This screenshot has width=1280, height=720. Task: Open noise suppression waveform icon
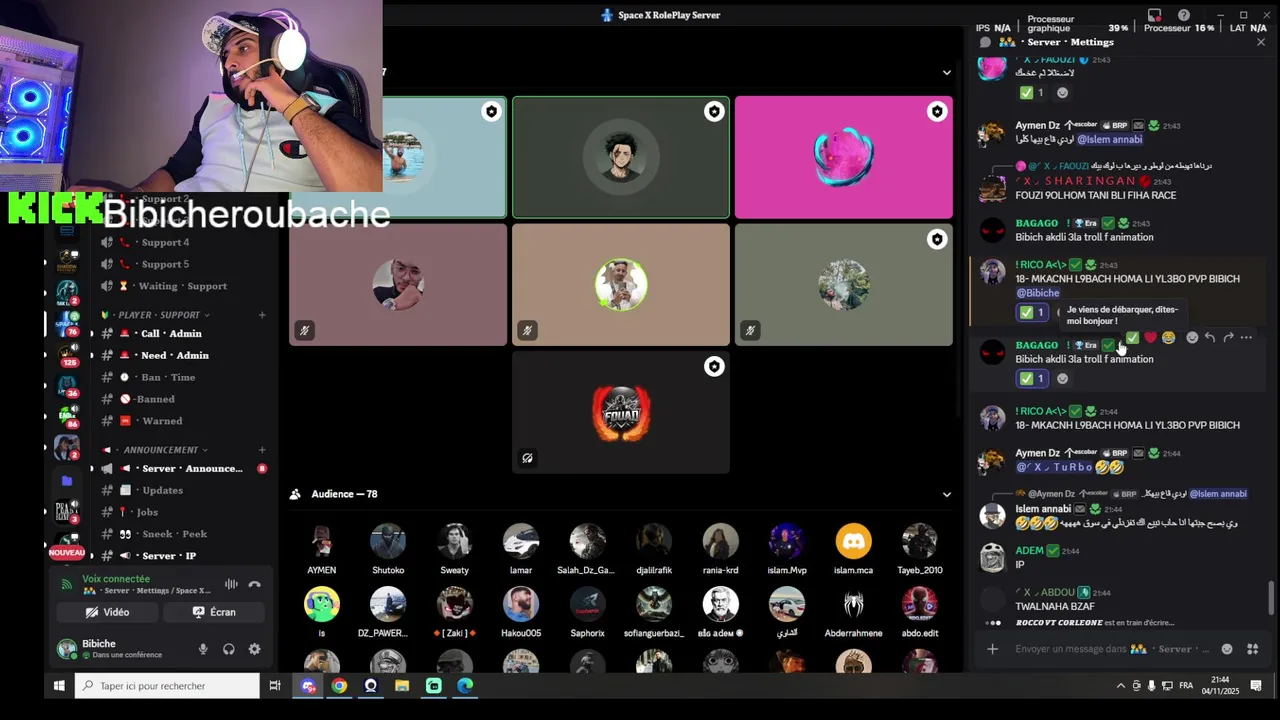pyautogui.click(x=231, y=584)
